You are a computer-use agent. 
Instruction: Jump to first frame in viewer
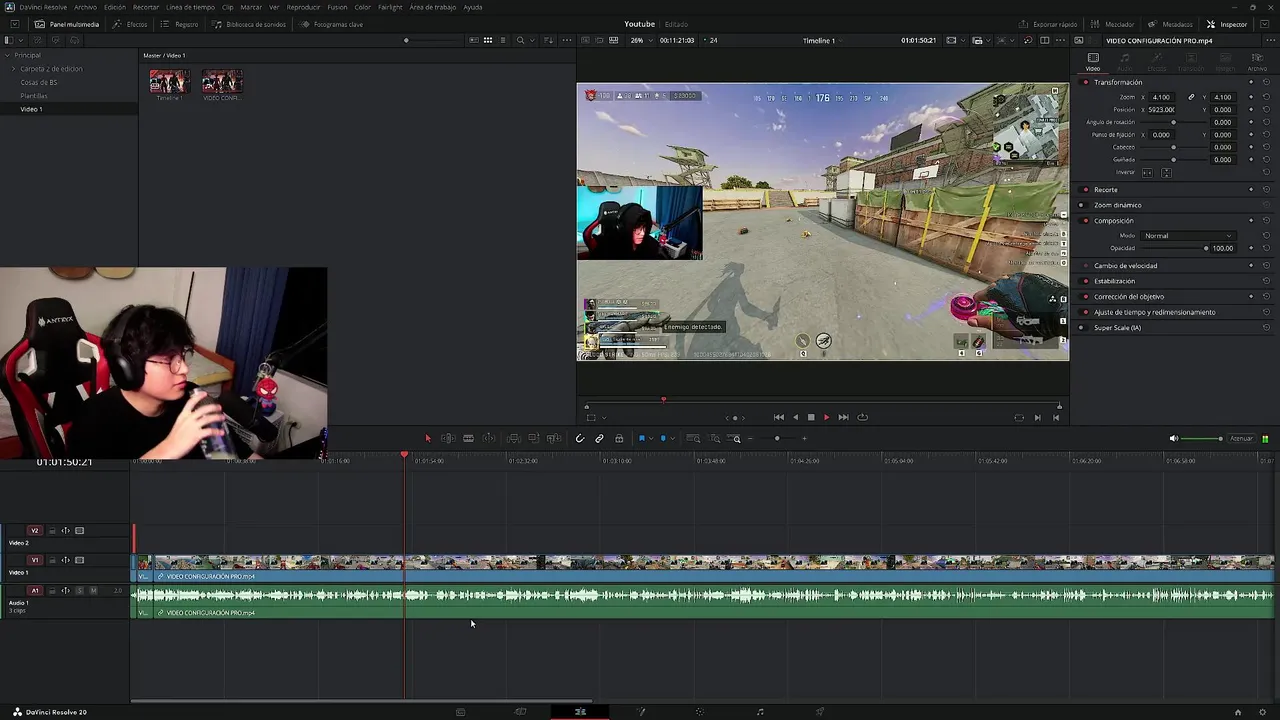(779, 417)
